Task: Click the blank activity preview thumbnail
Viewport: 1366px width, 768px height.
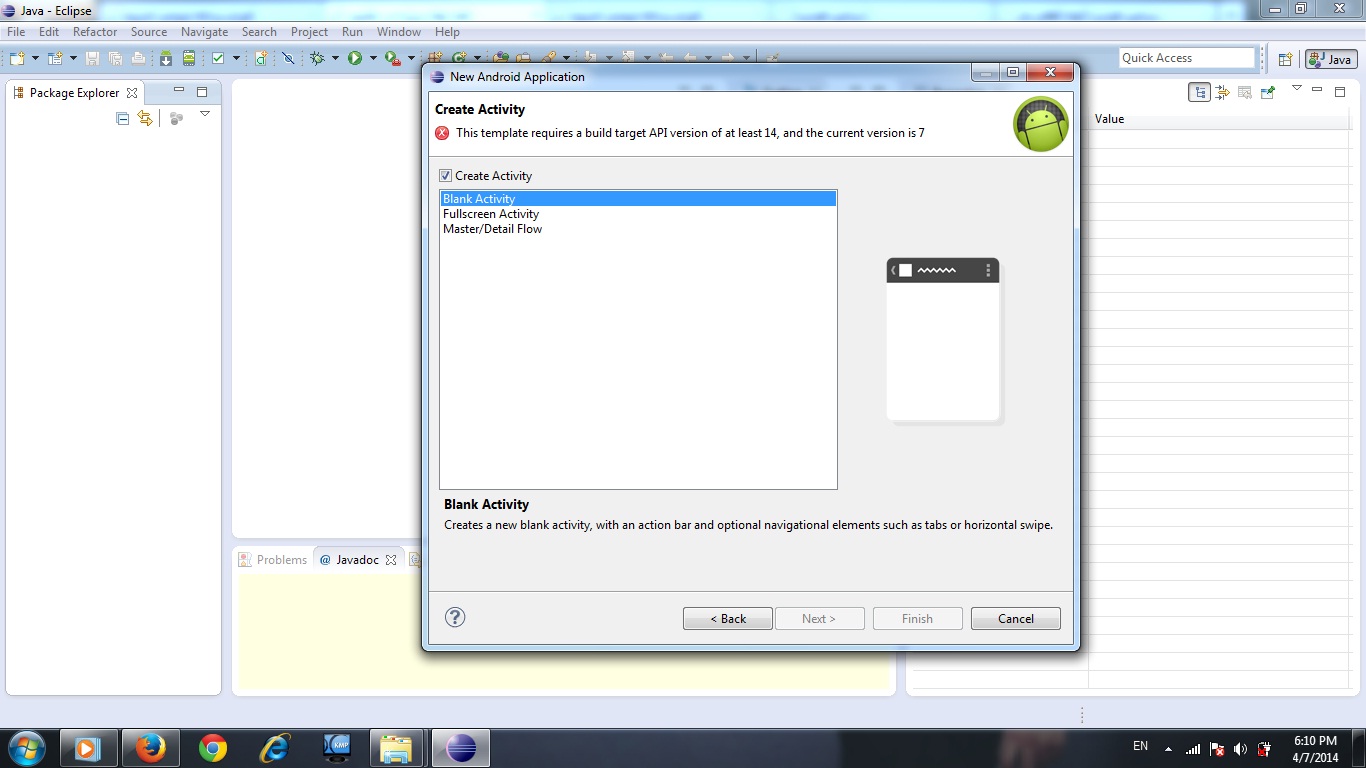Action: click(x=943, y=340)
